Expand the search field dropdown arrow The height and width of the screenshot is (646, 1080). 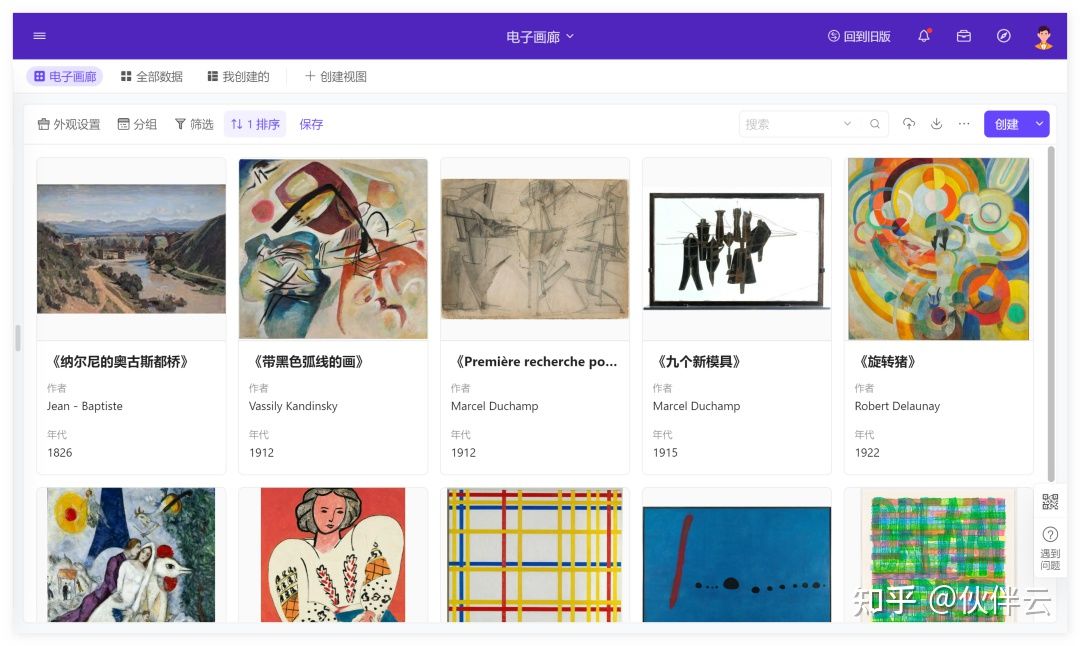click(847, 124)
